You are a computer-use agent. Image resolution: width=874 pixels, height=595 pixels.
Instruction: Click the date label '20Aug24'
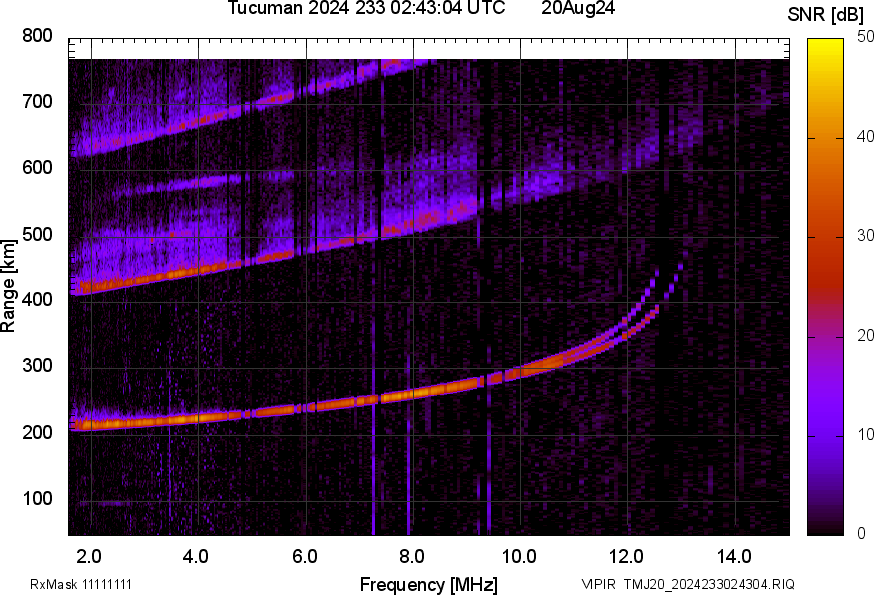(578, 7)
